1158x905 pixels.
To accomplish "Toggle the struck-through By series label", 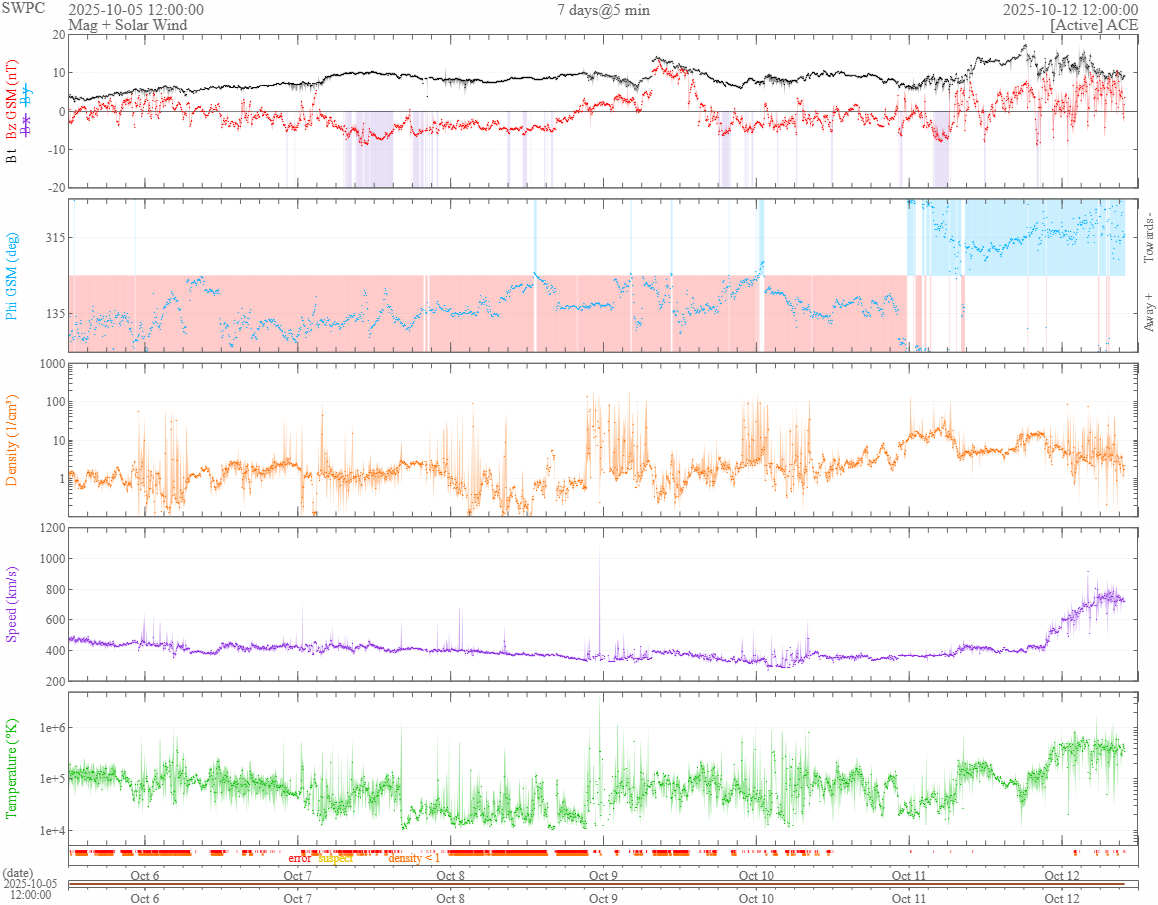I will [27, 95].
